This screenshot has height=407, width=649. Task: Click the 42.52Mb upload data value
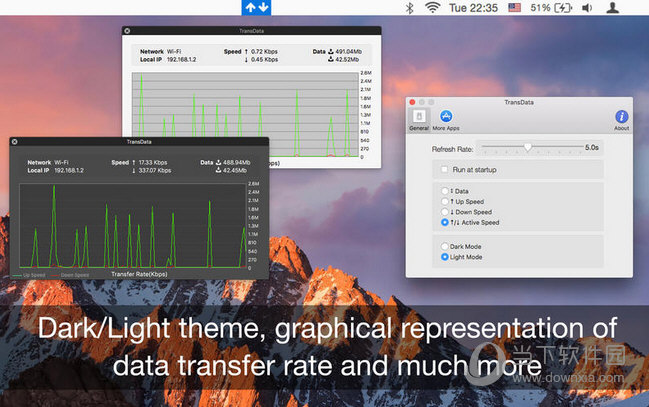[347, 60]
